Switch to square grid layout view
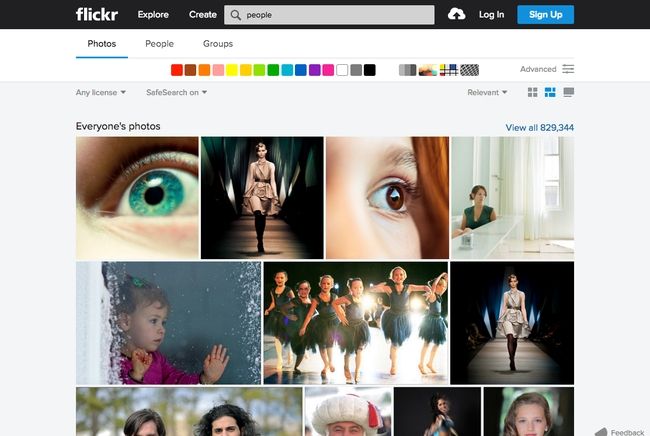The image size is (650, 436). (533, 93)
